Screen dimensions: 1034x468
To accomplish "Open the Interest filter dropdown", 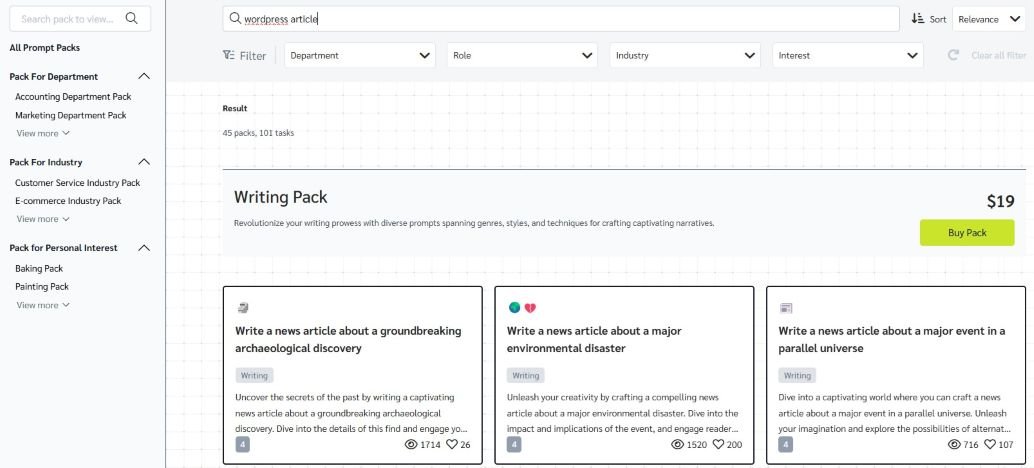I will pos(848,55).
